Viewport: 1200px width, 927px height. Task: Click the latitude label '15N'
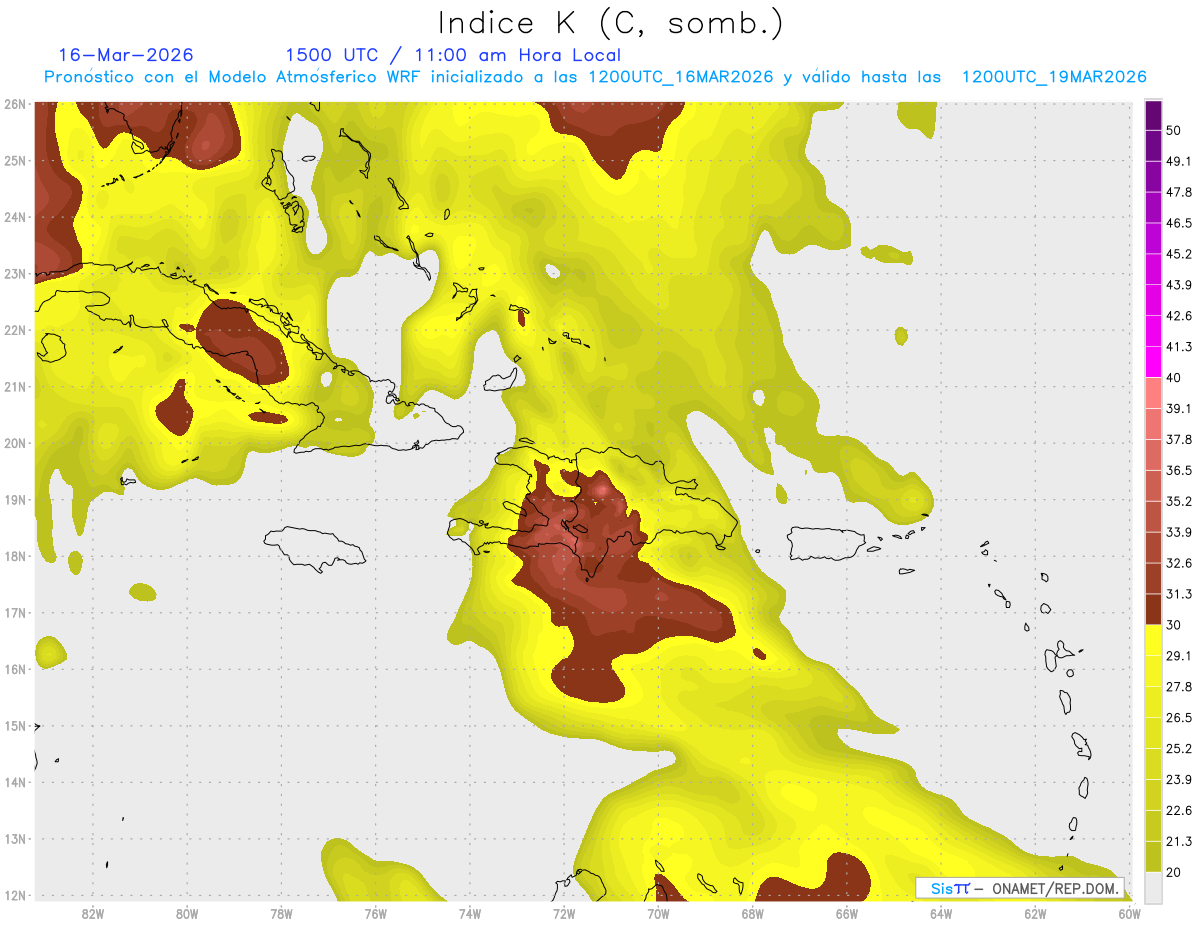point(15,726)
